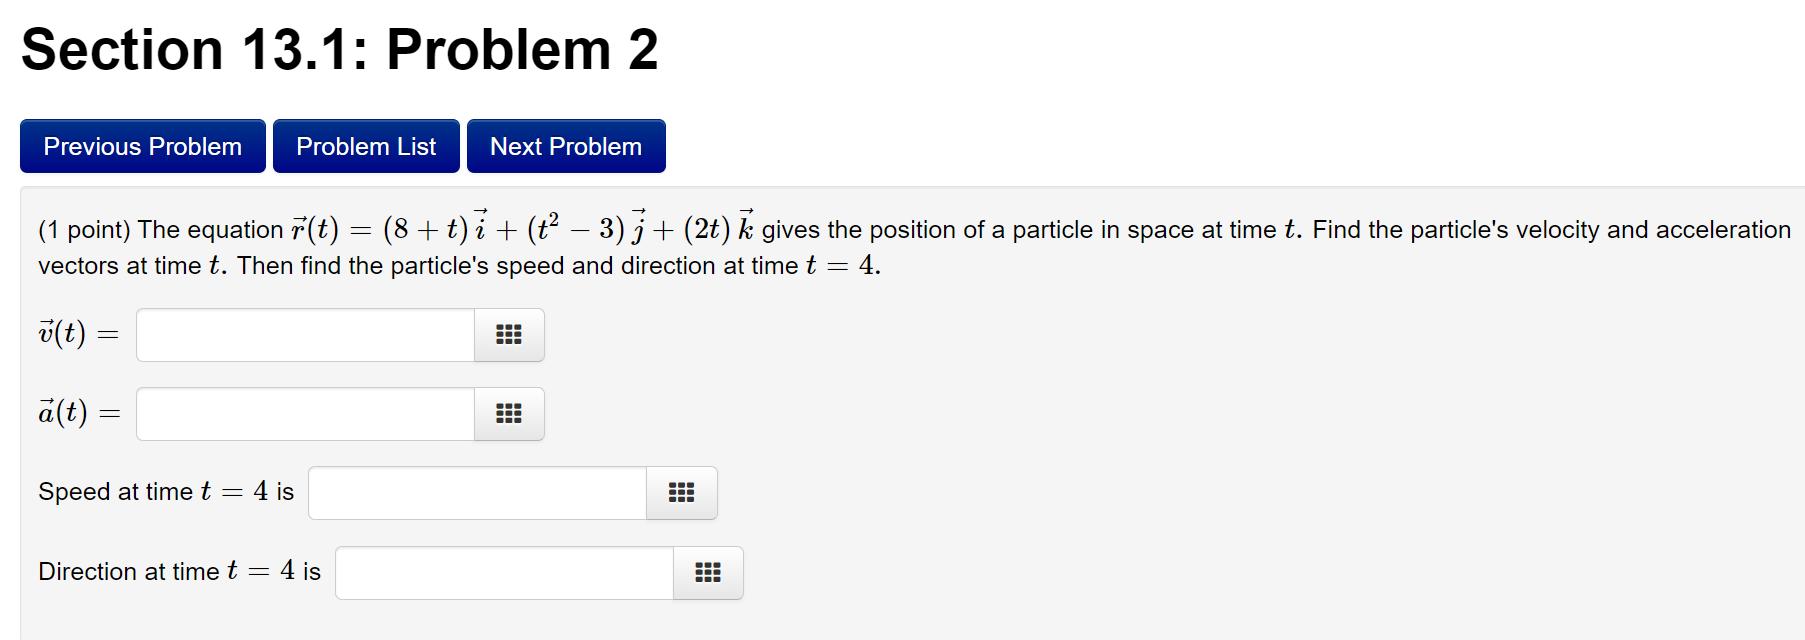
Task: Click the keypad icon beside the velocity field
Action: pos(508,335)
